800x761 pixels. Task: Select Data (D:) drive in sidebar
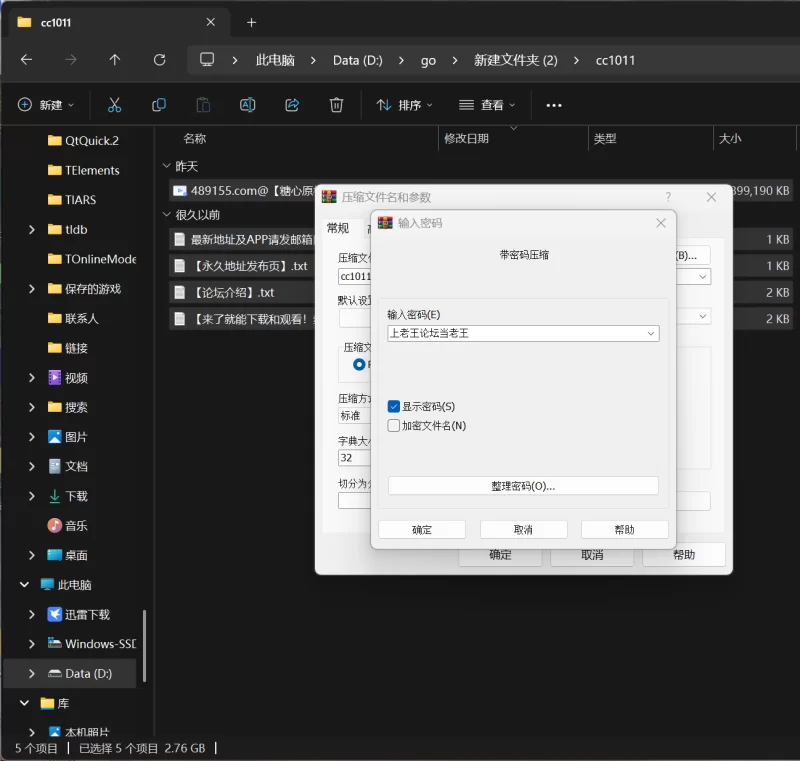pyautogui.click(x=70, y=674)
